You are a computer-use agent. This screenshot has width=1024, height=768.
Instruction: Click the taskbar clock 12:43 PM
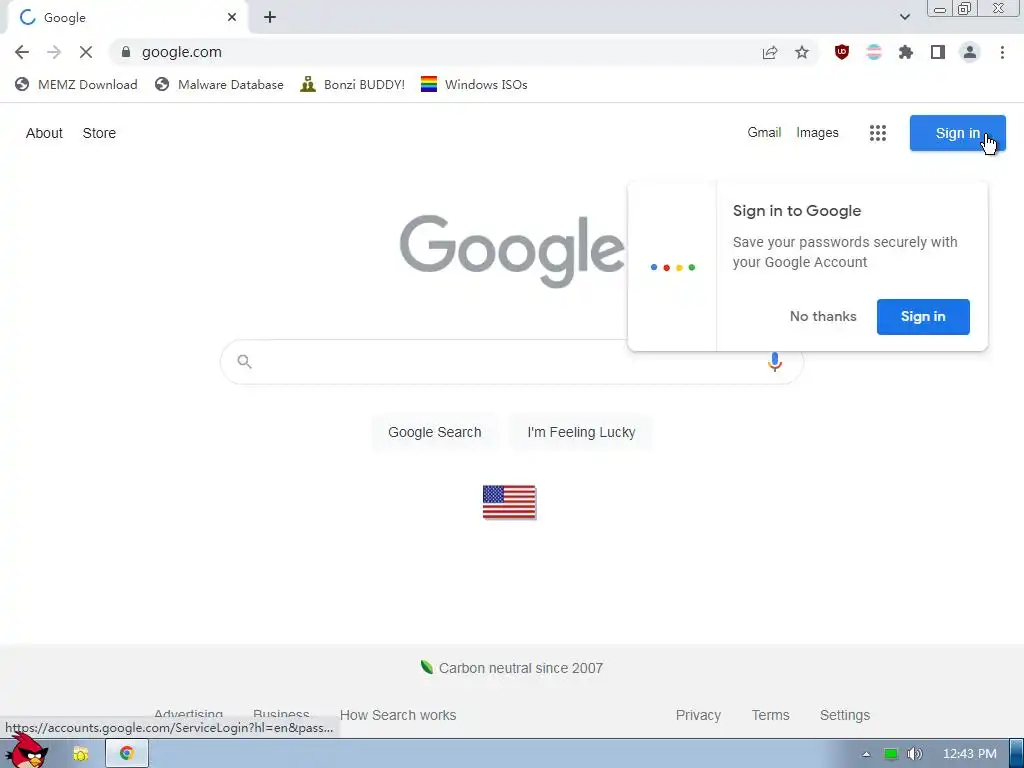tap(970, 754)
